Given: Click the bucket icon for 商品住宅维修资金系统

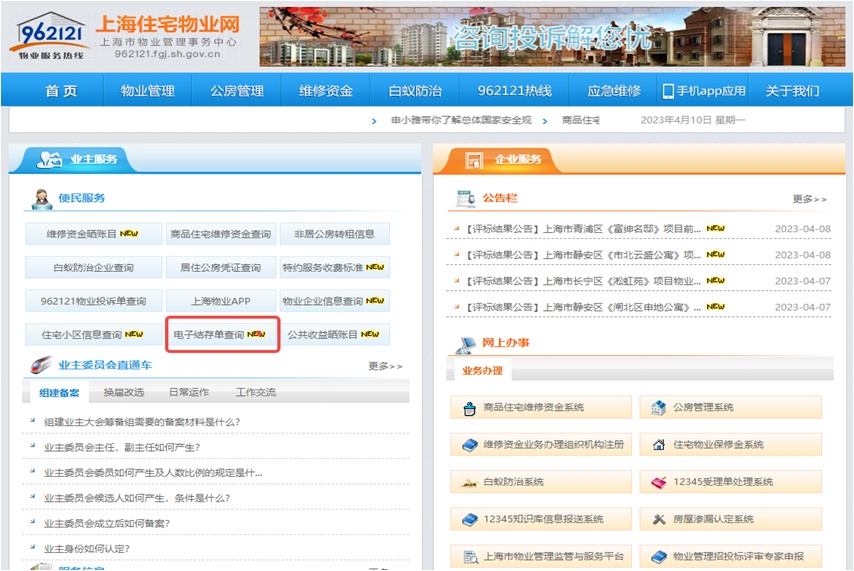Looking at the screenshot, I should pos(469,408).
